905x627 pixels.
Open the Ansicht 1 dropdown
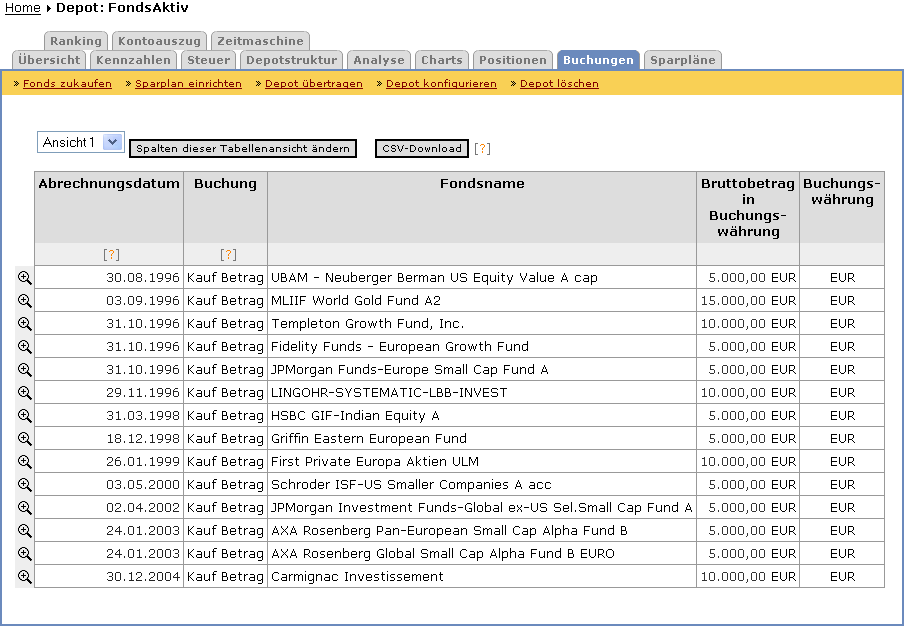tap(81, 143)
